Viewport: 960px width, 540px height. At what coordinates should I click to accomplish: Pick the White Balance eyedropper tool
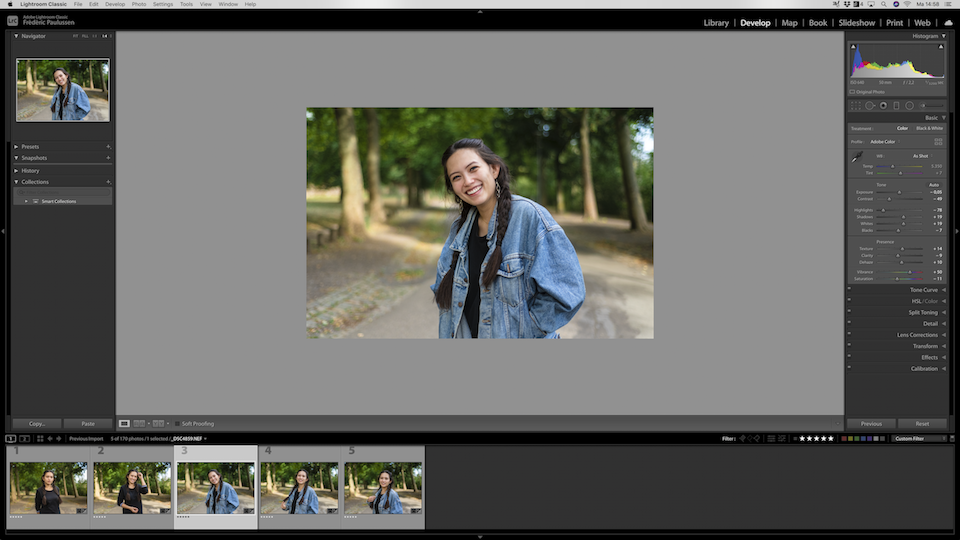(x=857, y=157)
